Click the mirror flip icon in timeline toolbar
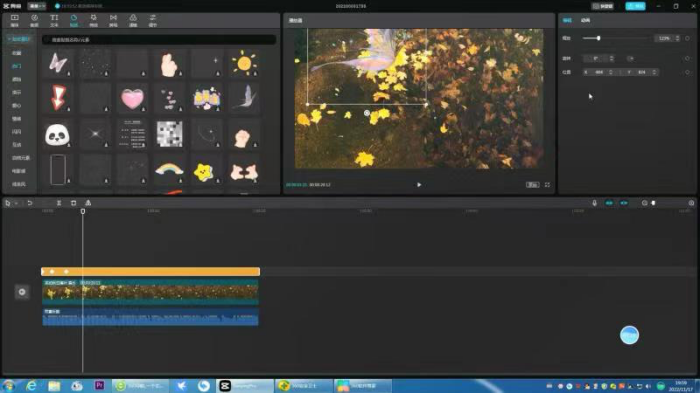This screenshot has width=700, height=393. 88,203
